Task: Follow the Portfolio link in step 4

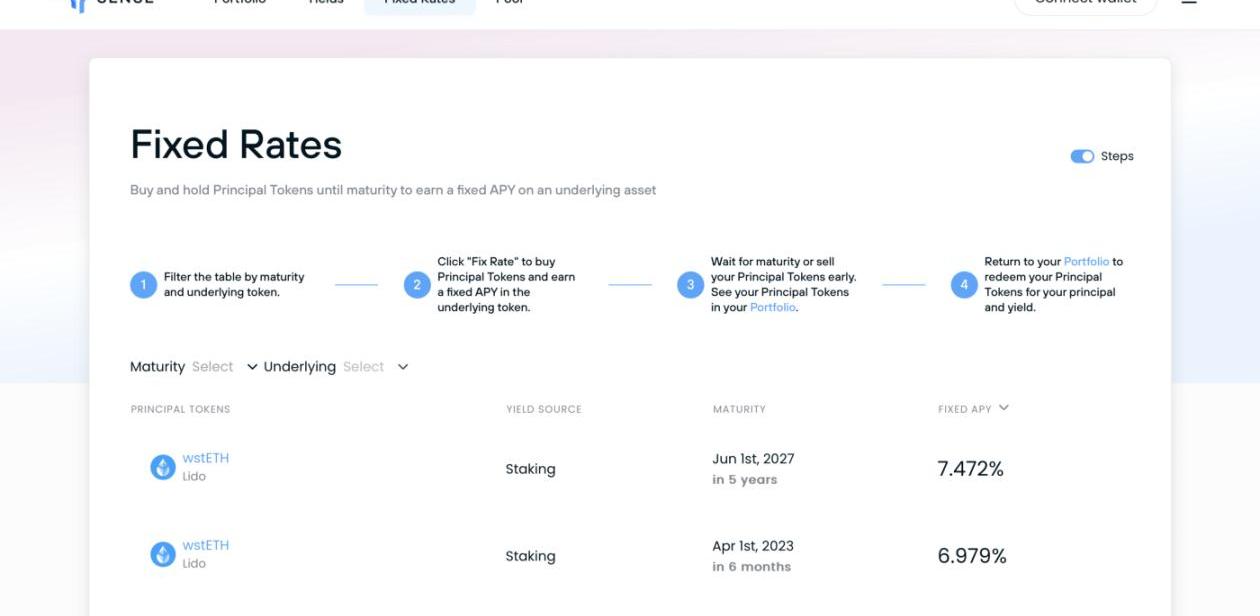Action: [x=1086, y=262]
